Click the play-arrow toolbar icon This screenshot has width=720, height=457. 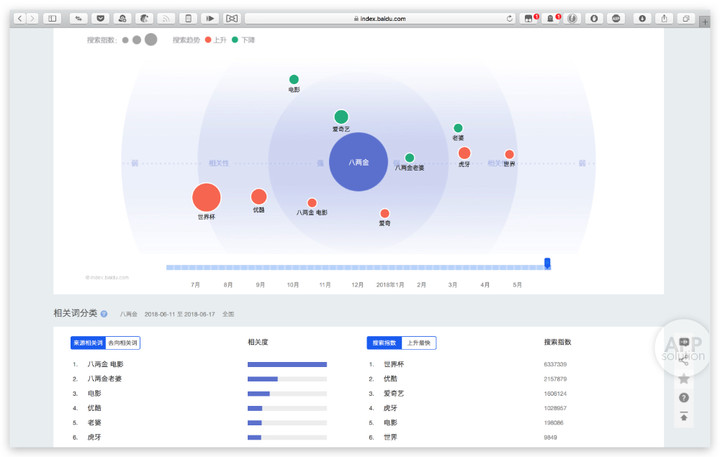pos(210,18)
